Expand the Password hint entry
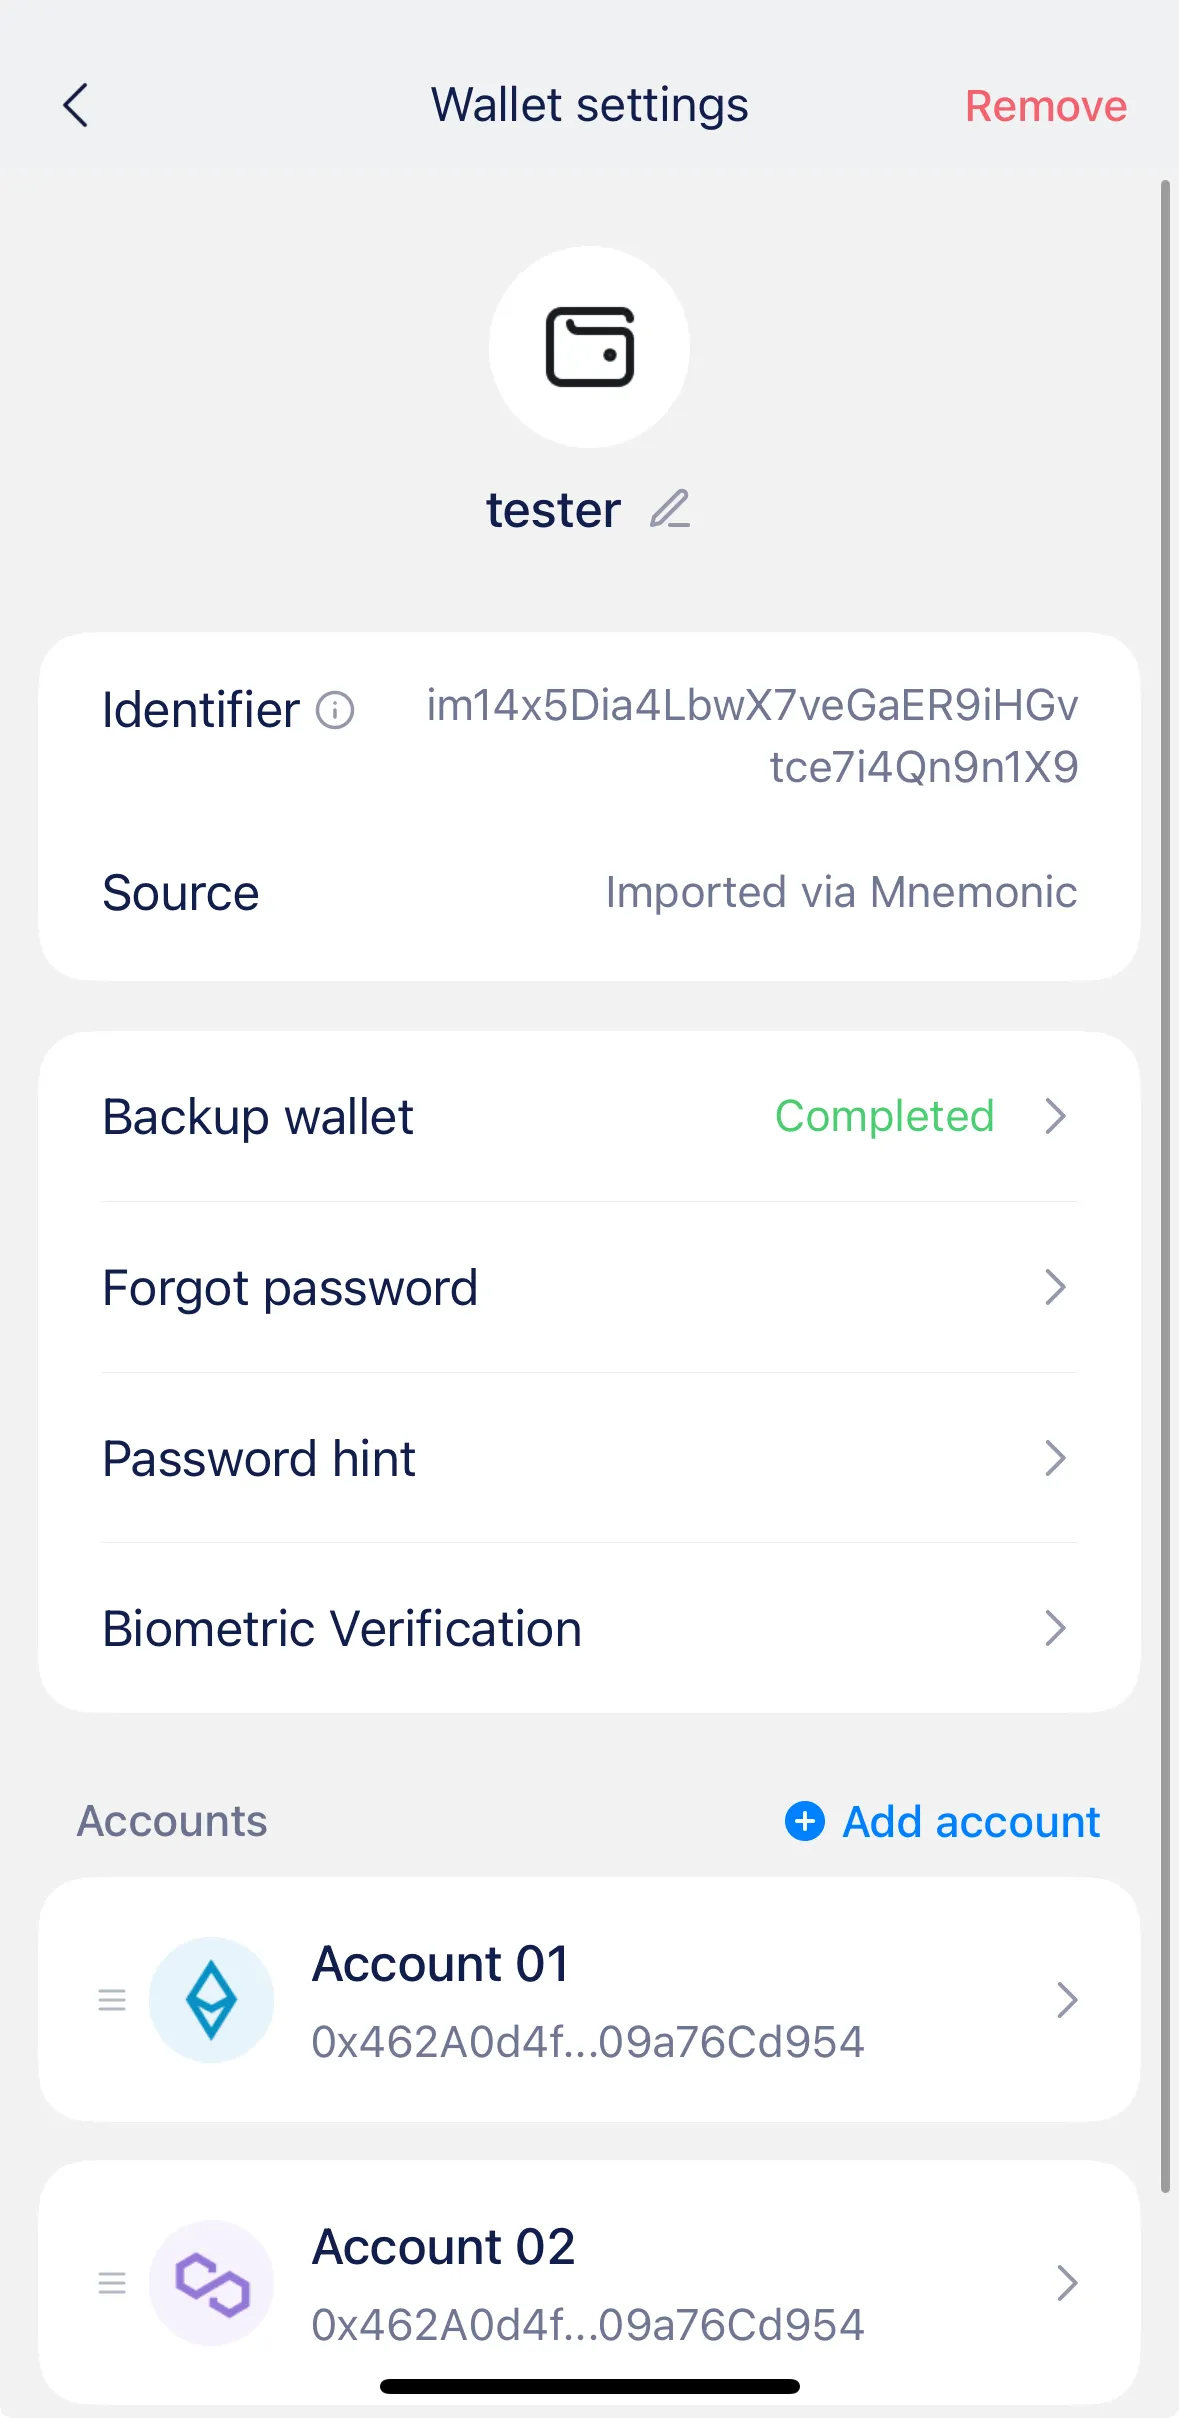This screenshot has height=2418, width=1179. coord(589,1459)
